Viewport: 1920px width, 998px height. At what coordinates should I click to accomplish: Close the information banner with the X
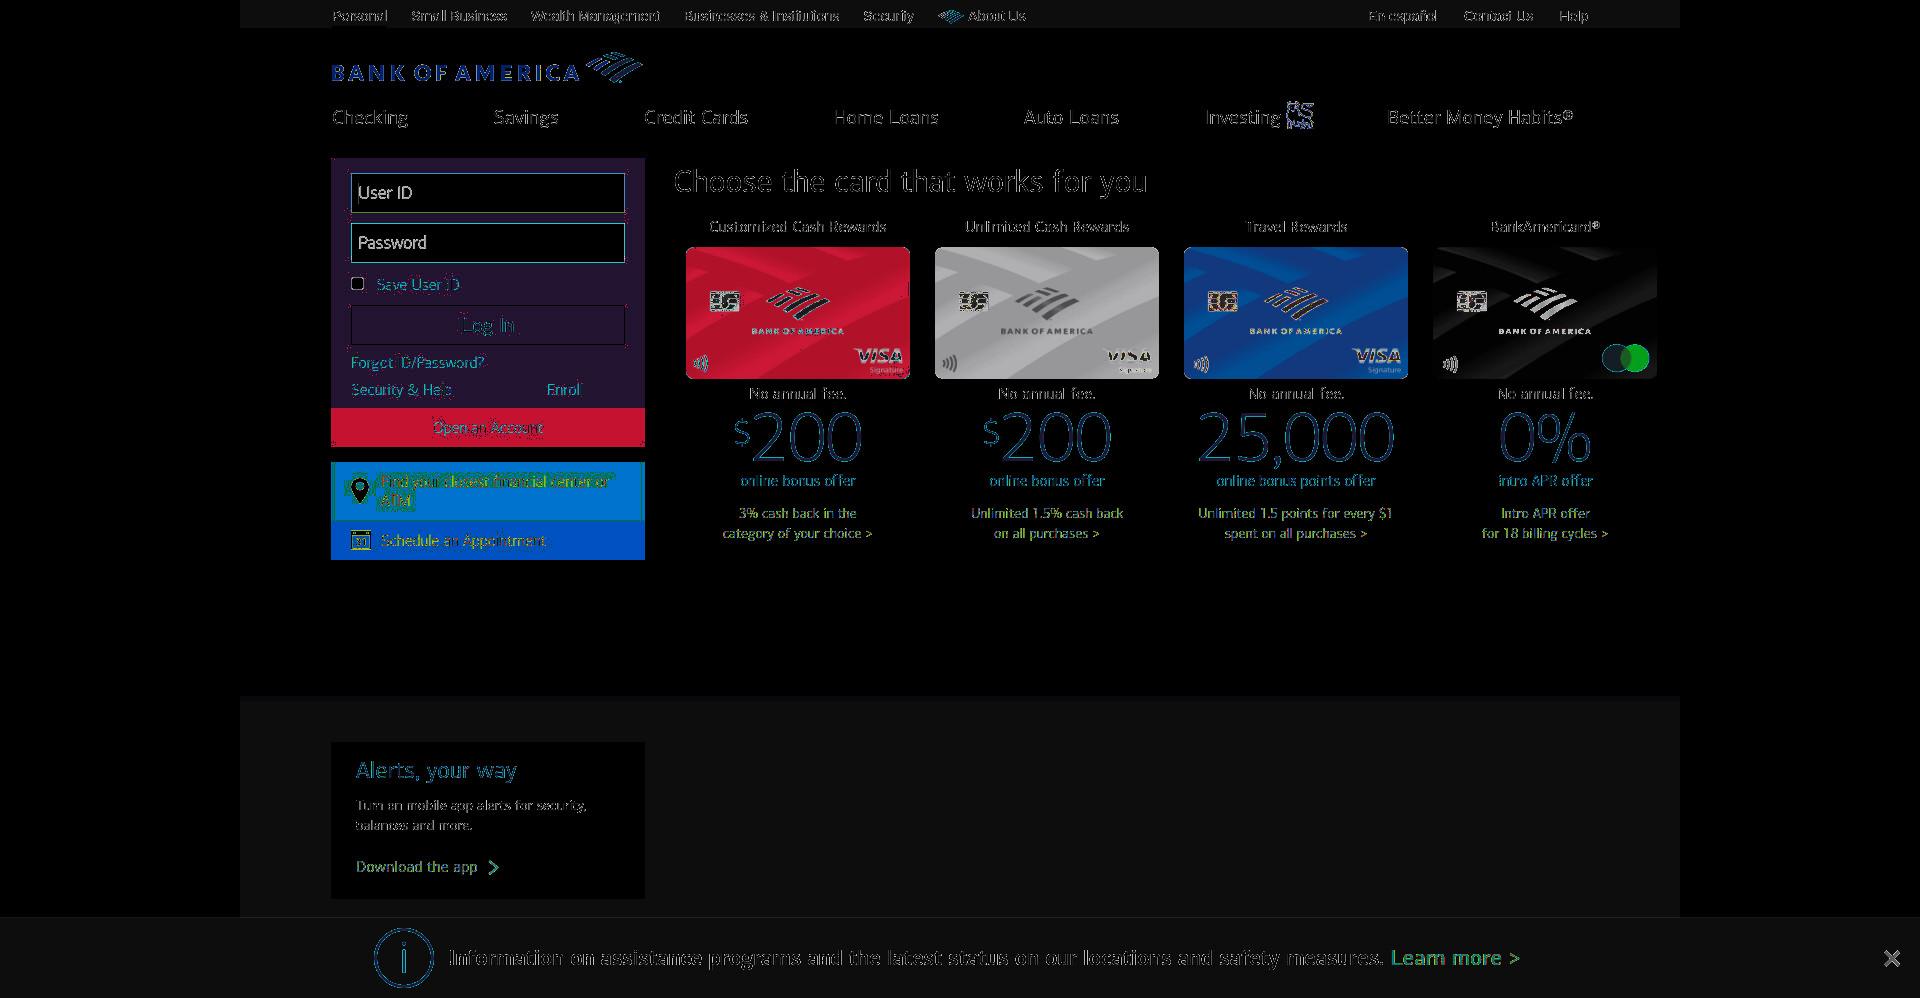coord(1891,958)
